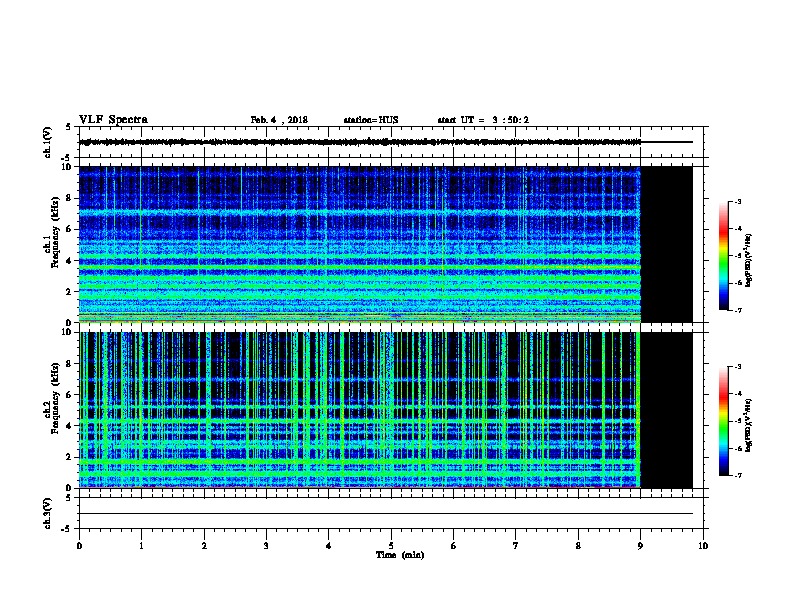This screenshot has width=792, height=612.
Task: Click the "station=HUS" header label
Action: pyautogui.click(x=371, y=120)
